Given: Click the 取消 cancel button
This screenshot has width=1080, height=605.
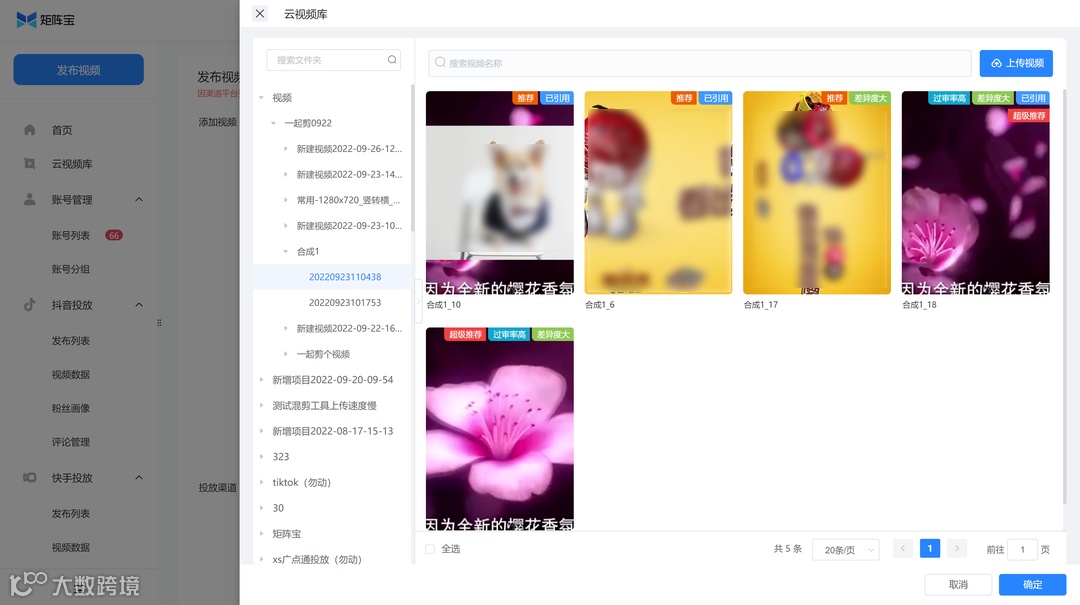Looking at the screenshot, I should (x=957, y=584).
